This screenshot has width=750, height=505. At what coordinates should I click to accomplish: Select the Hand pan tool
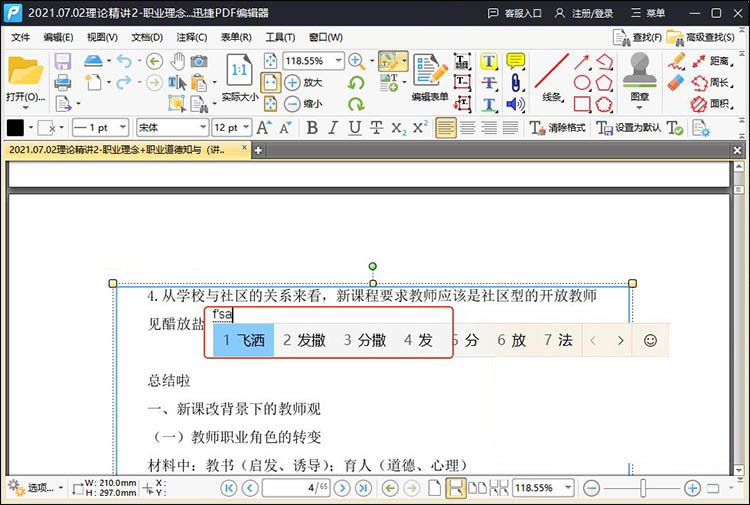pos(178,61)
